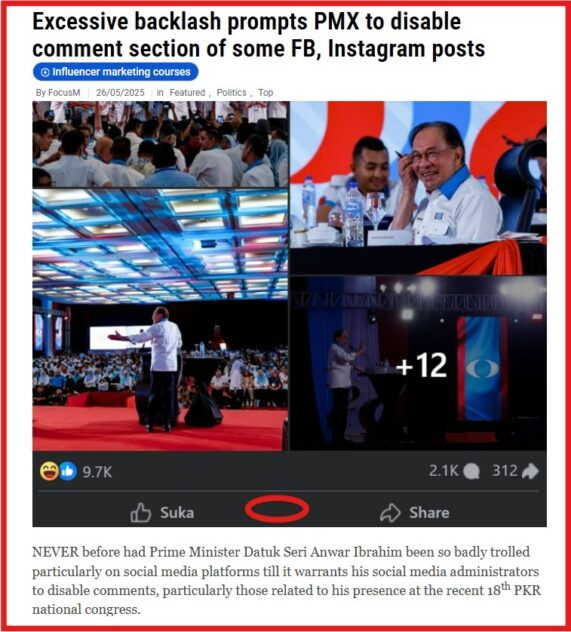Click the thumbs-up Suka icon
The image size is (571, 632).
141,513
